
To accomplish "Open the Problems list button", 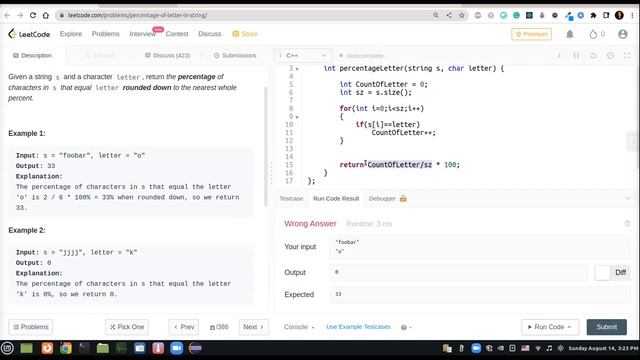I will [x=31, y=327].
